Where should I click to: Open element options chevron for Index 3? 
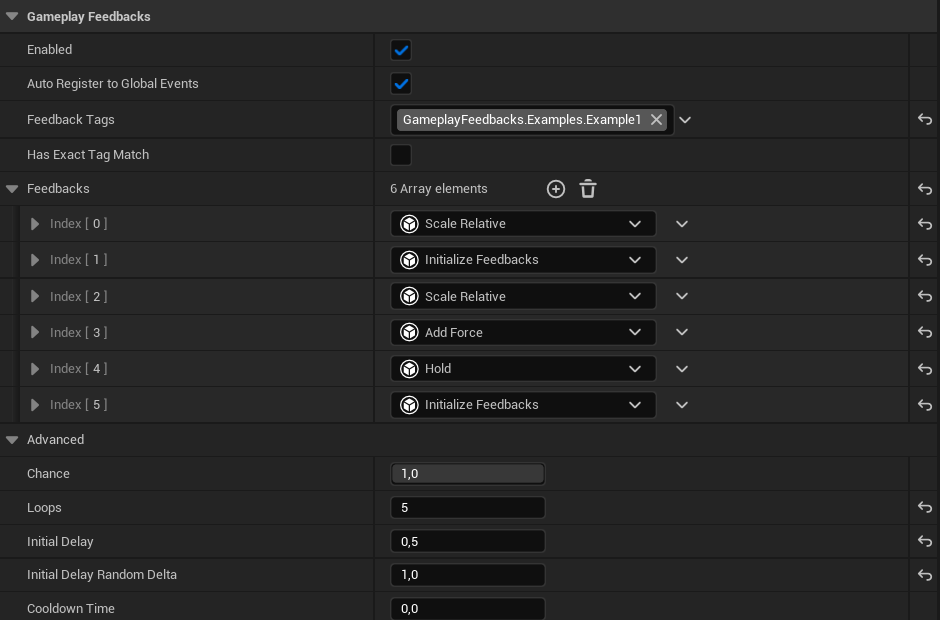(x=682, y=332)
